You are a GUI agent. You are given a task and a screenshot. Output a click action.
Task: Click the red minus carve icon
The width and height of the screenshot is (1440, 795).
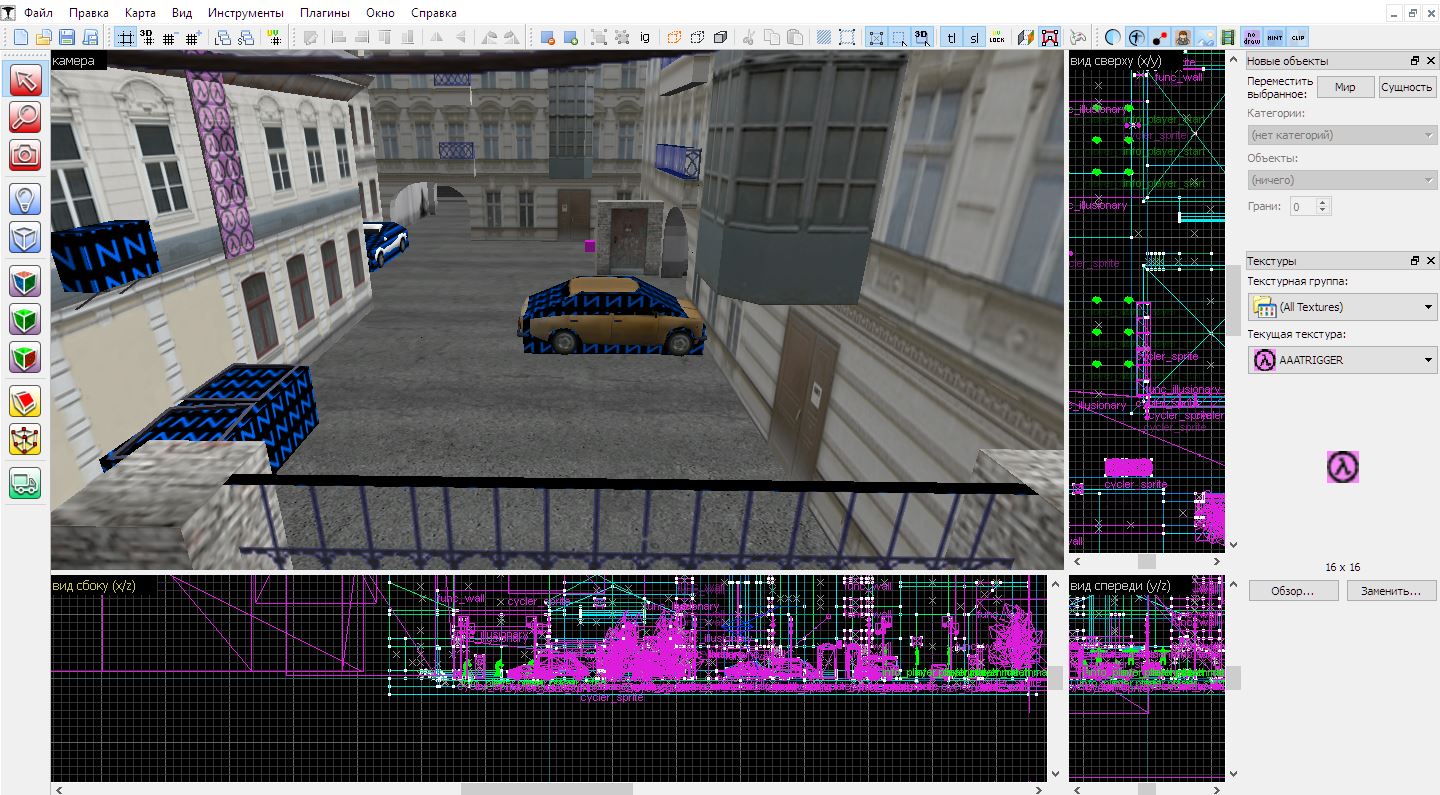point(547,37)
